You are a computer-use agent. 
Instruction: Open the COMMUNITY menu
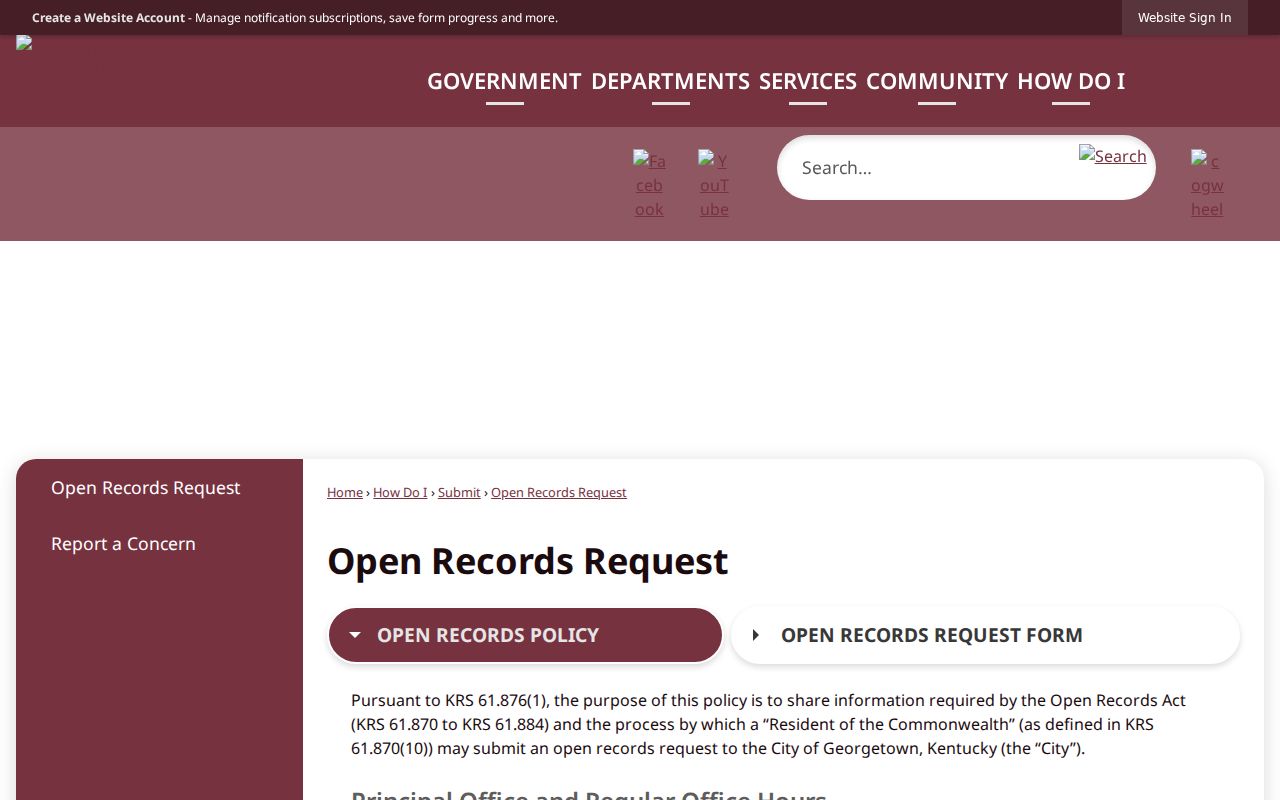pyautogui.click(x=937, y=81)
